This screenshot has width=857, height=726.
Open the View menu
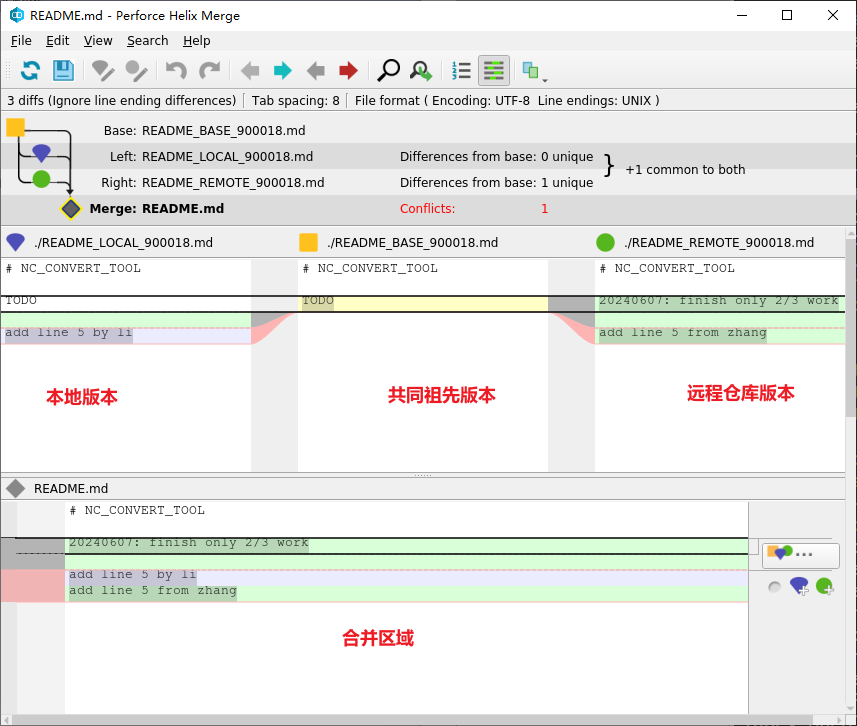click(98, 41)
